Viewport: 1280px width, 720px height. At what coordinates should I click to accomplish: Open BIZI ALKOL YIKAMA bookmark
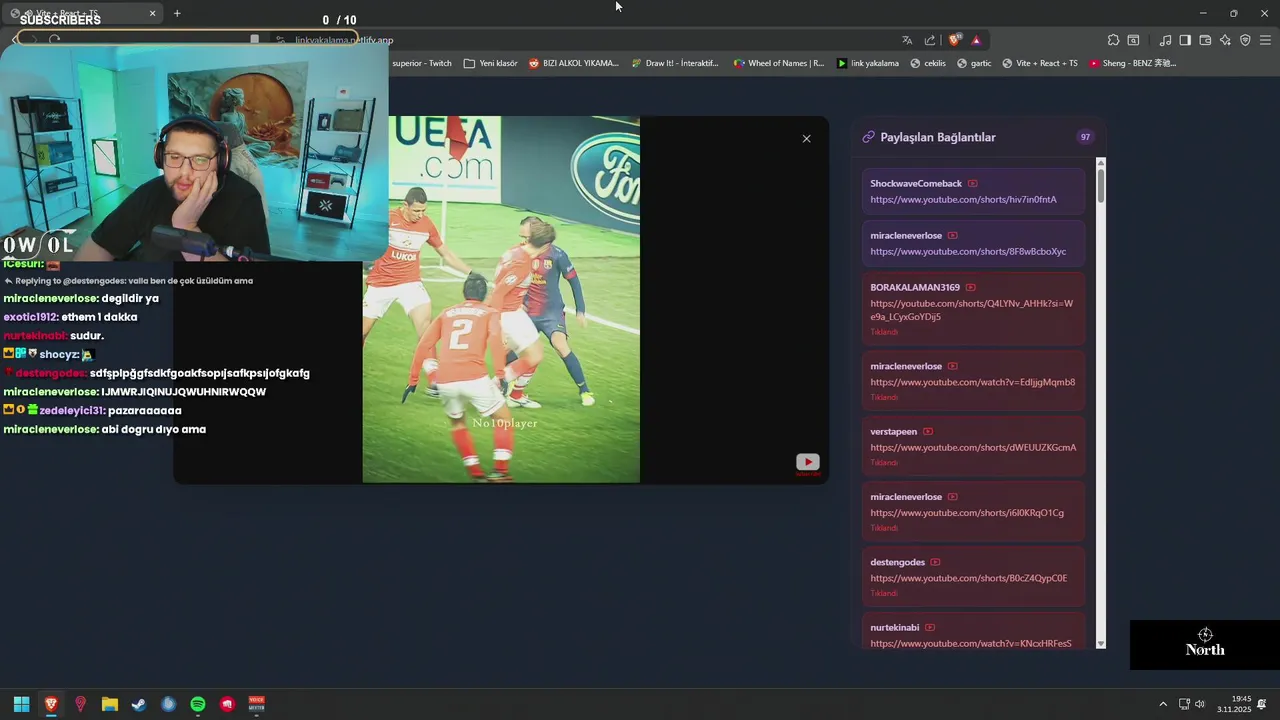pos(574,63)
